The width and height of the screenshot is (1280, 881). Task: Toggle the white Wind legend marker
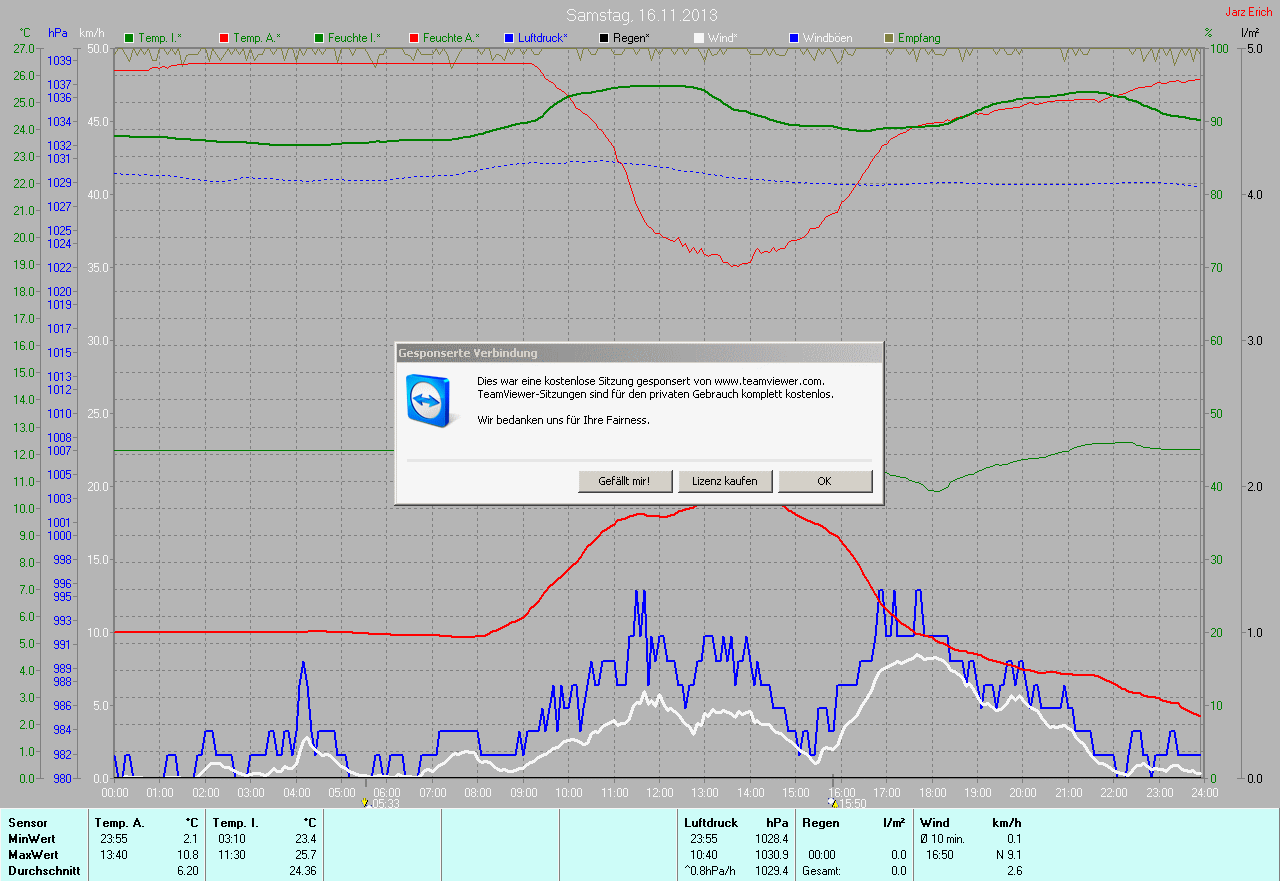pos(698,38)
